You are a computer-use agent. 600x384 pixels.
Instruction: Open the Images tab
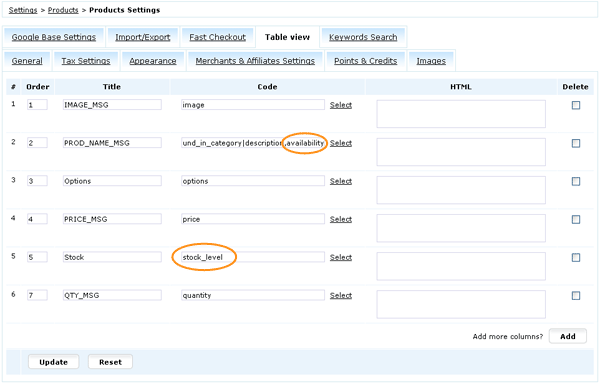pos(431,61)
